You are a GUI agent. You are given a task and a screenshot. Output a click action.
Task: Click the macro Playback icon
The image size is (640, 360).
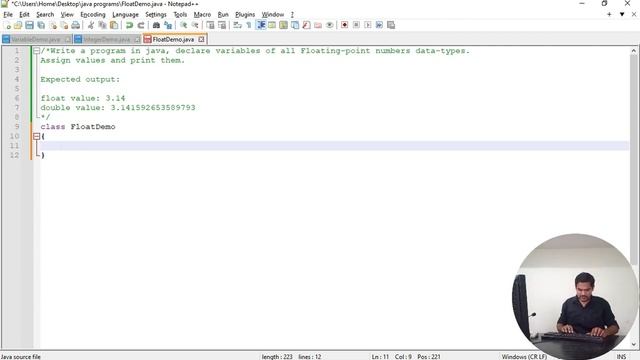click(x=368, y=25)
